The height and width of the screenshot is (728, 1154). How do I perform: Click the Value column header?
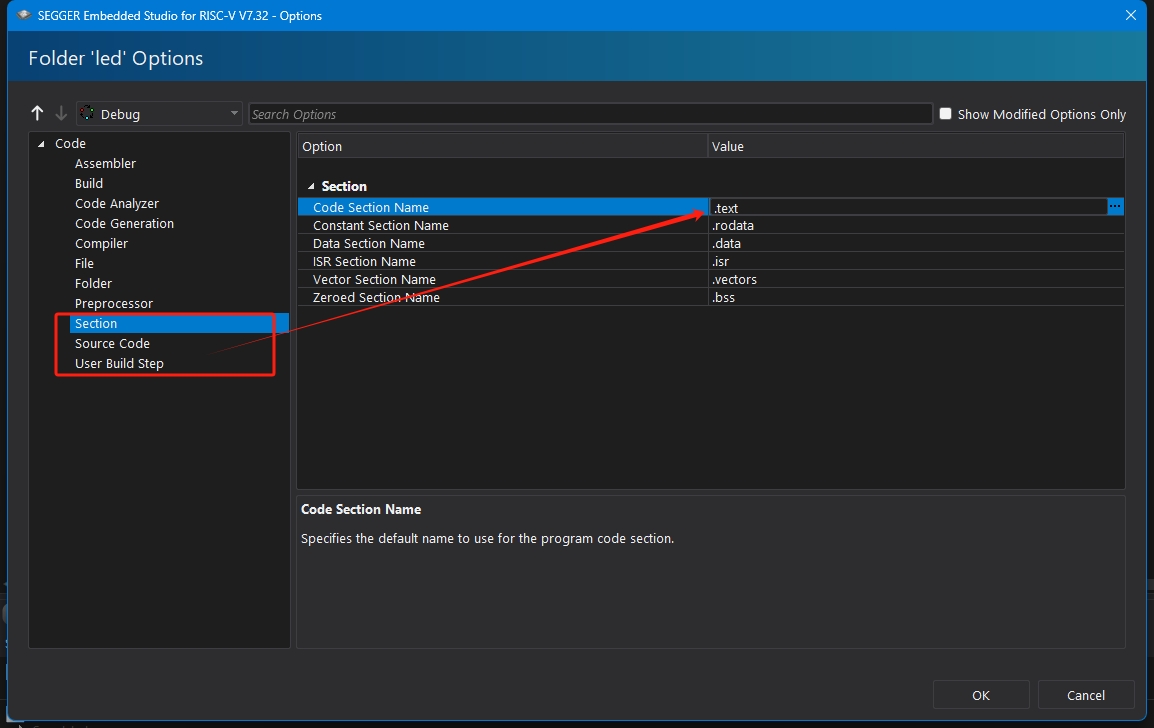[916, 146]
